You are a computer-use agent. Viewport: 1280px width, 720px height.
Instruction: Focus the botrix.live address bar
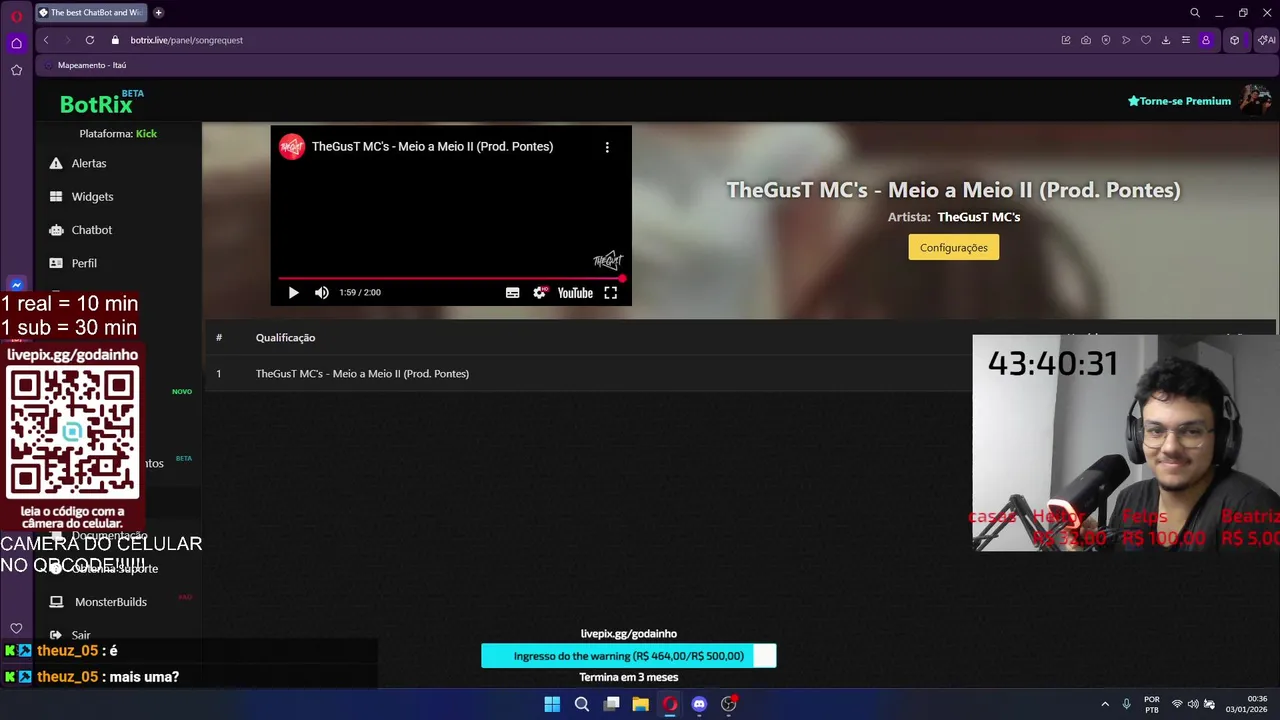186,40
